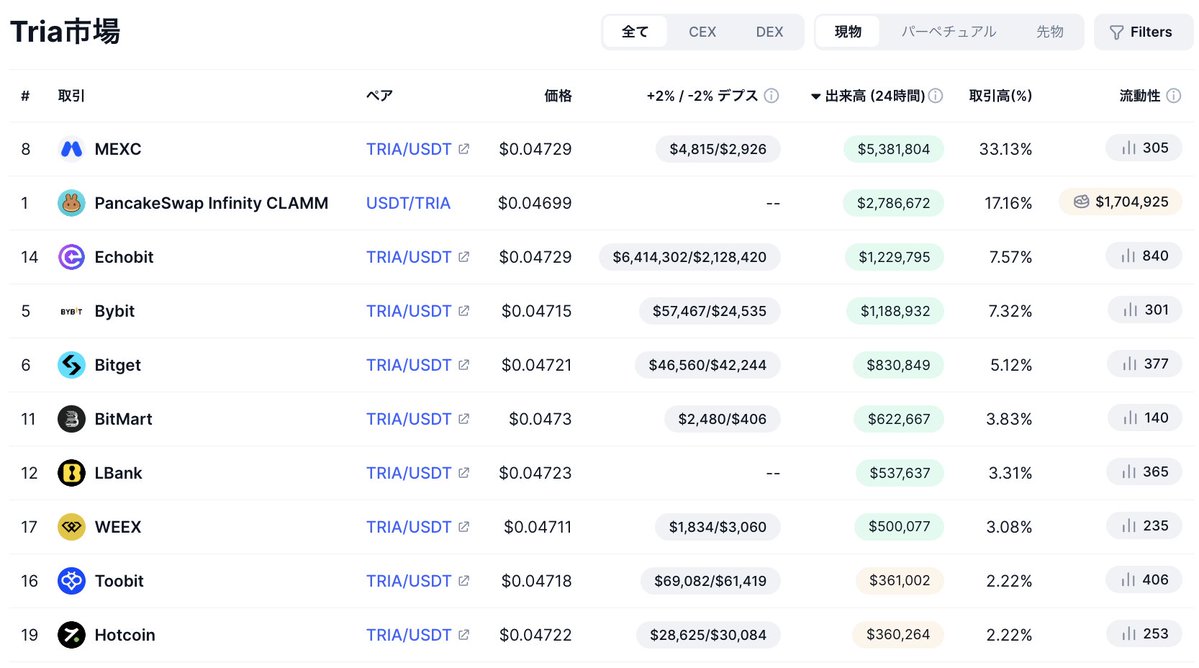Sort table by 価格 header
The width and height of the screenshot is (1199, 668).
point(557,96)
